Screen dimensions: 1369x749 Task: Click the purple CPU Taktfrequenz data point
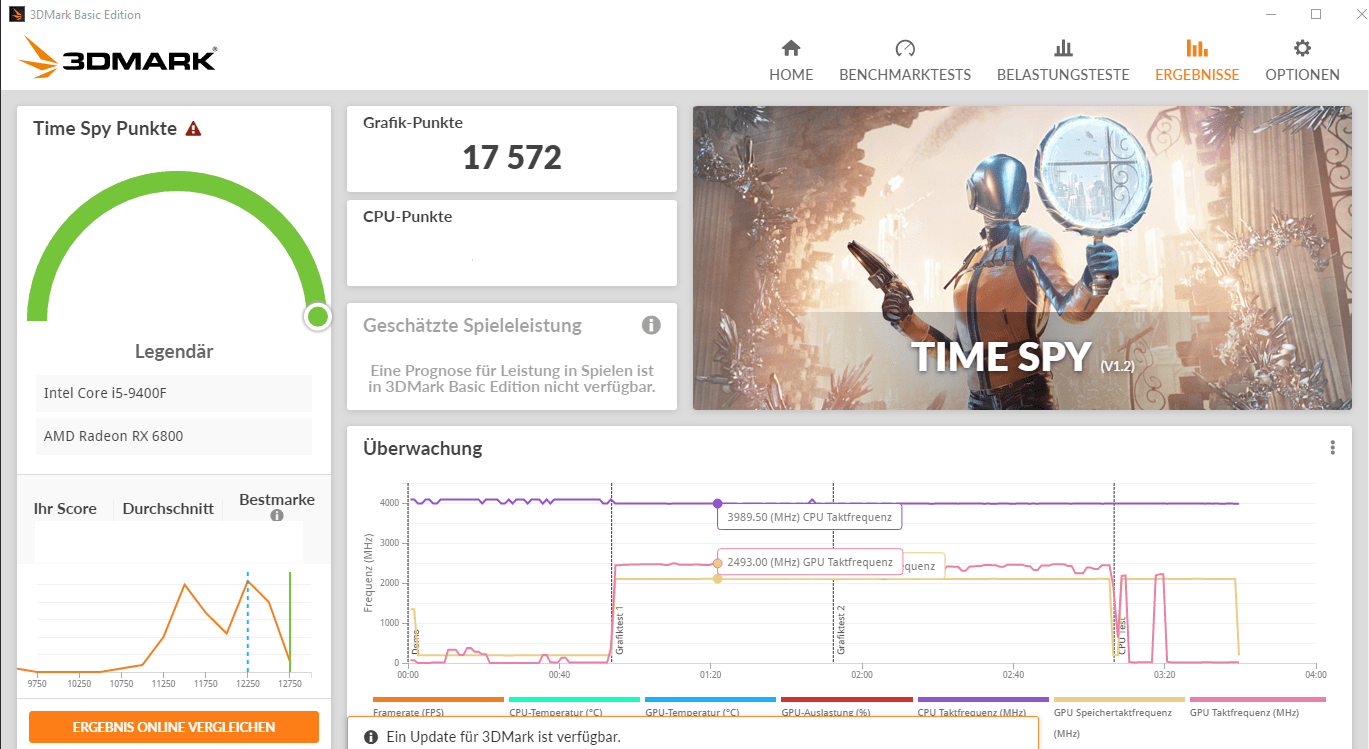click(717, 504)
